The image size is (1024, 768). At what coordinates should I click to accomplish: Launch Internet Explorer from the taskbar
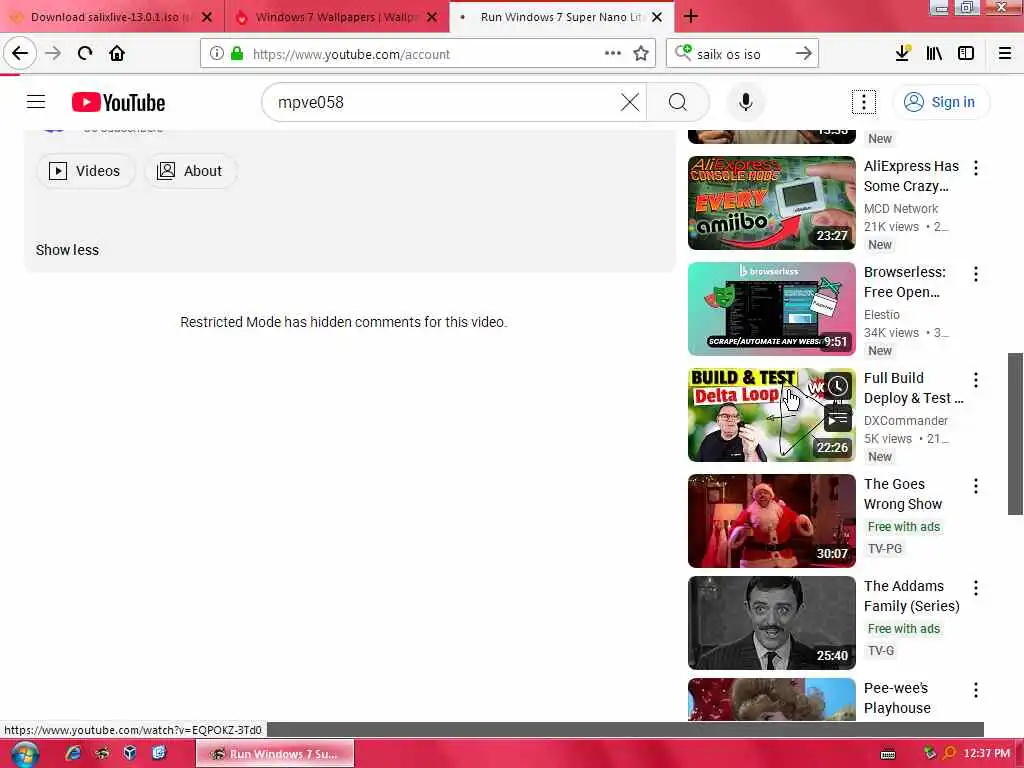pos(72,753)
